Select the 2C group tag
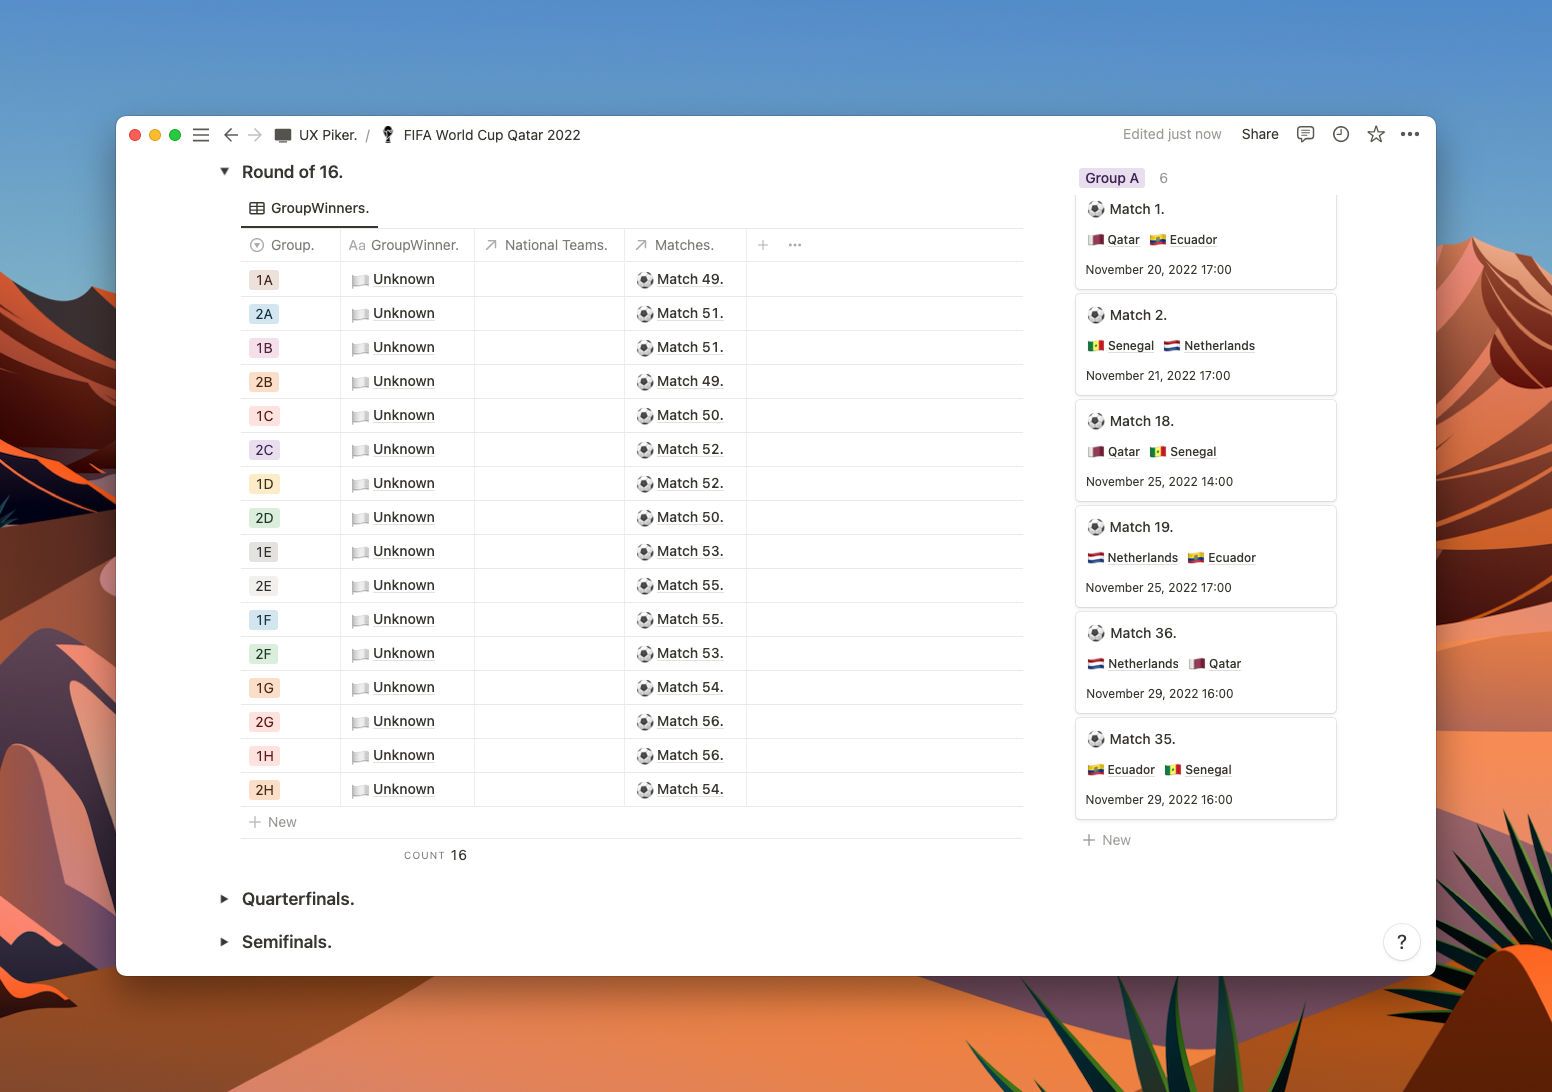Image resolution: width=1552 pixels, height=1092 pixels. tap(264, 450)
